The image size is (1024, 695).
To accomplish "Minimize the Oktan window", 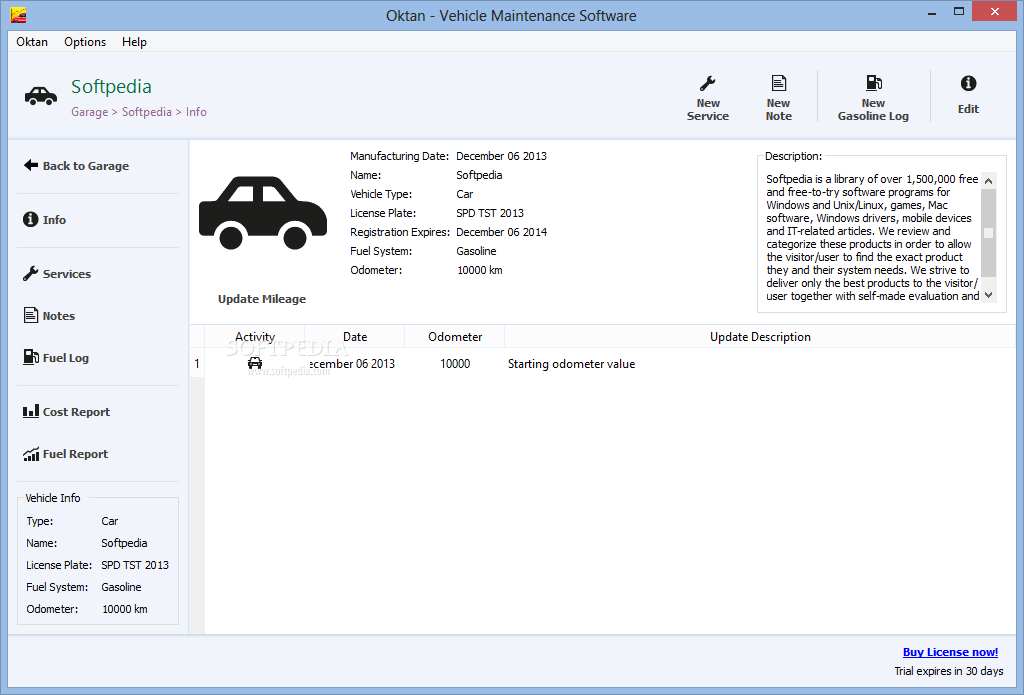I will (x=932, y=12).
